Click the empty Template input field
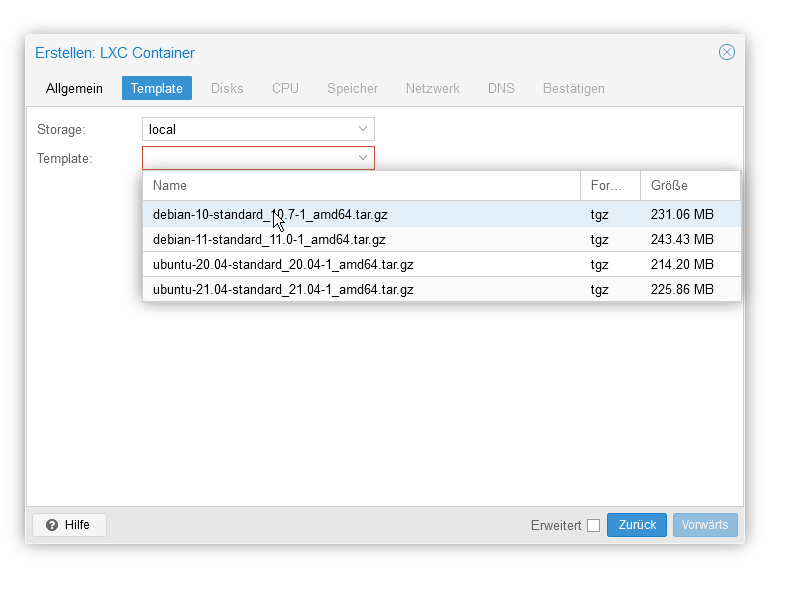Viewport: 788px width, 589px height. pos(249,158)
